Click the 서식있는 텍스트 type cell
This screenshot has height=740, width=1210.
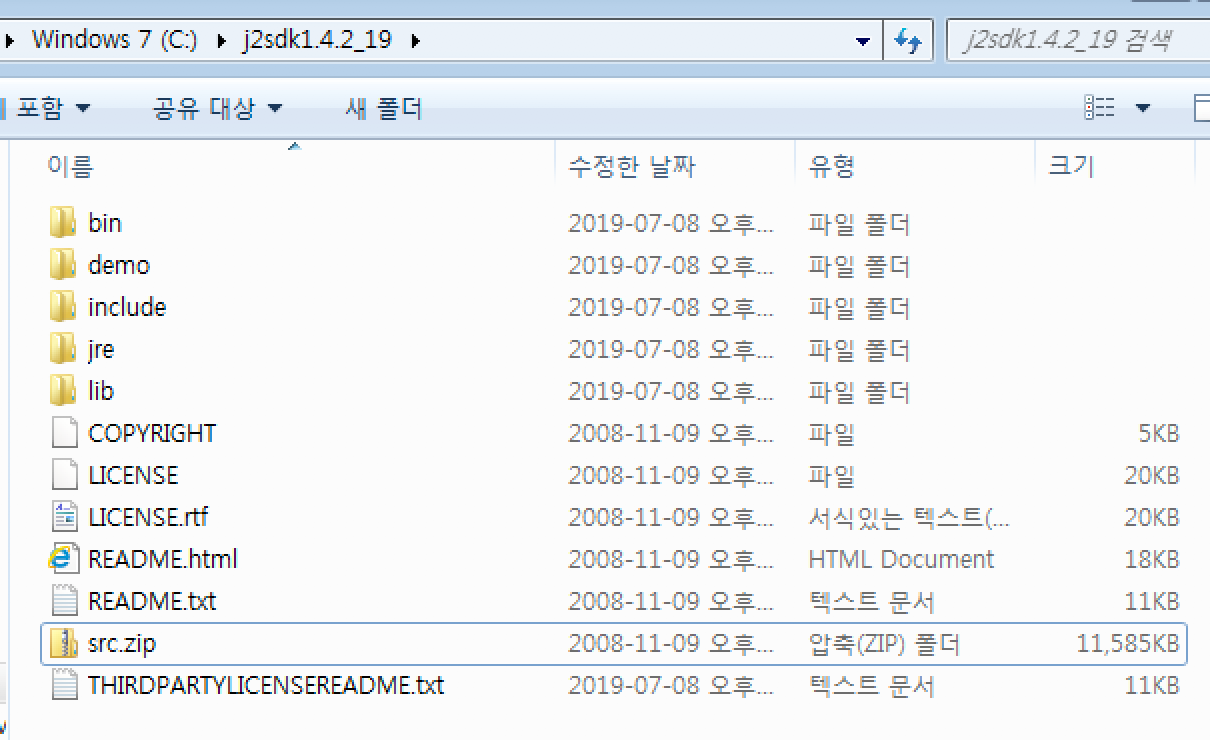point(909,517)
